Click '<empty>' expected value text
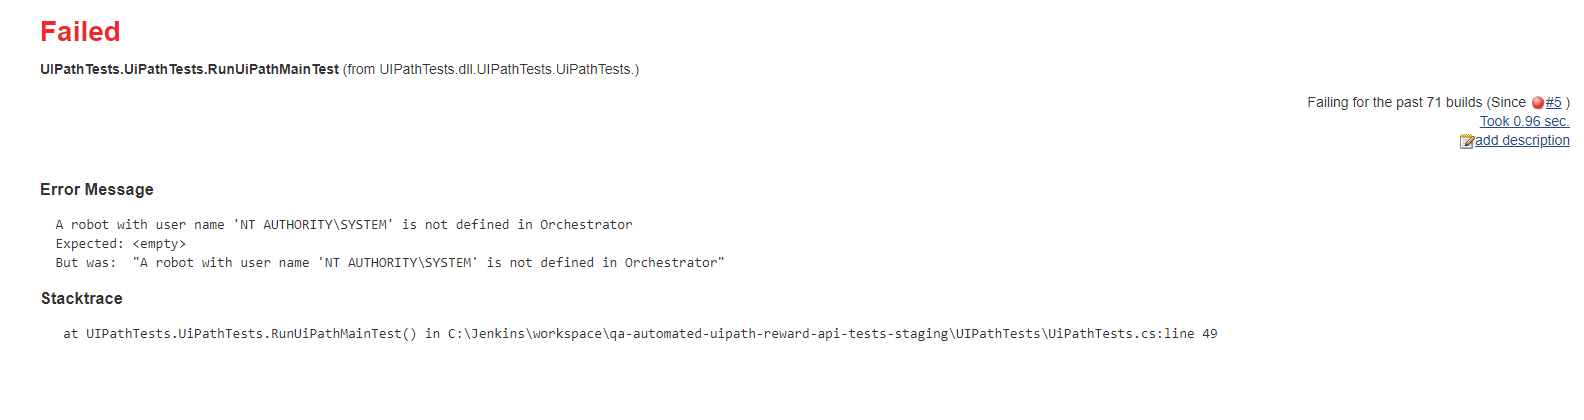The width and height of the screenshot is (1584, 420). (159, 244)
